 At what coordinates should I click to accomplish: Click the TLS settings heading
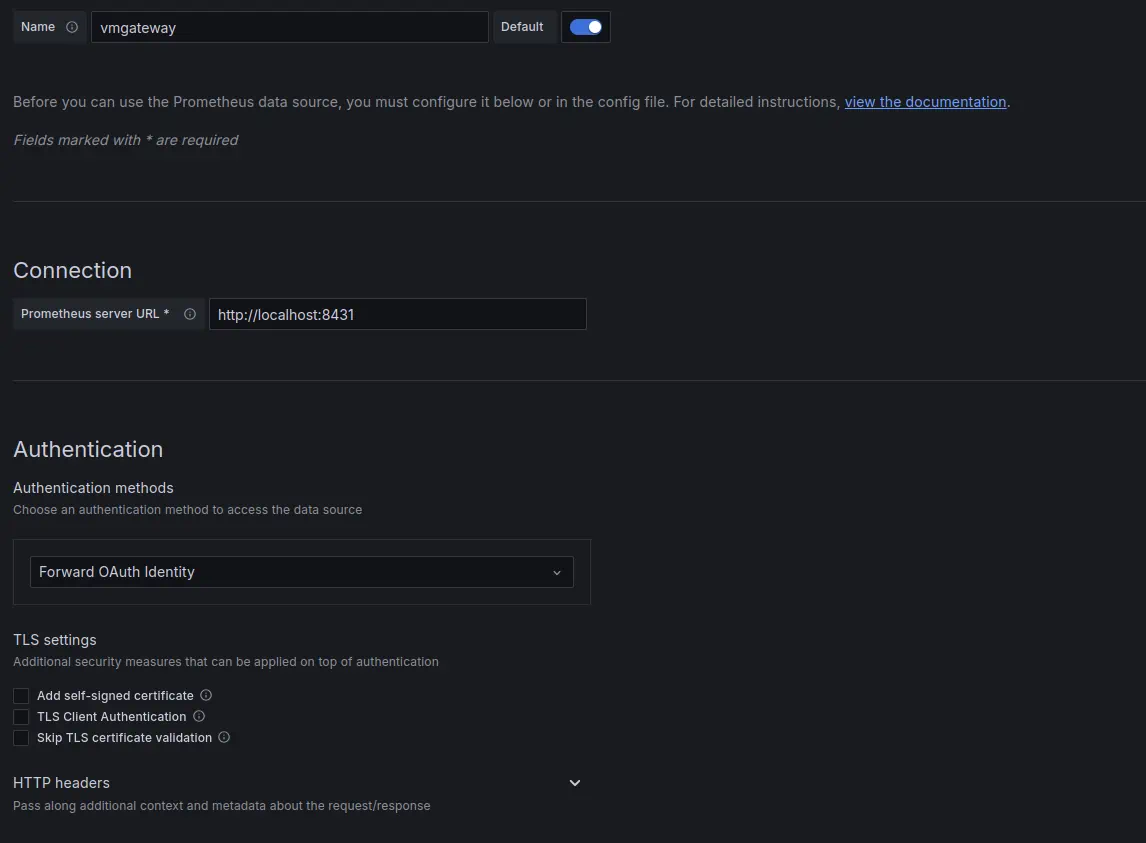pyautogui.click(x=55, y=640)
